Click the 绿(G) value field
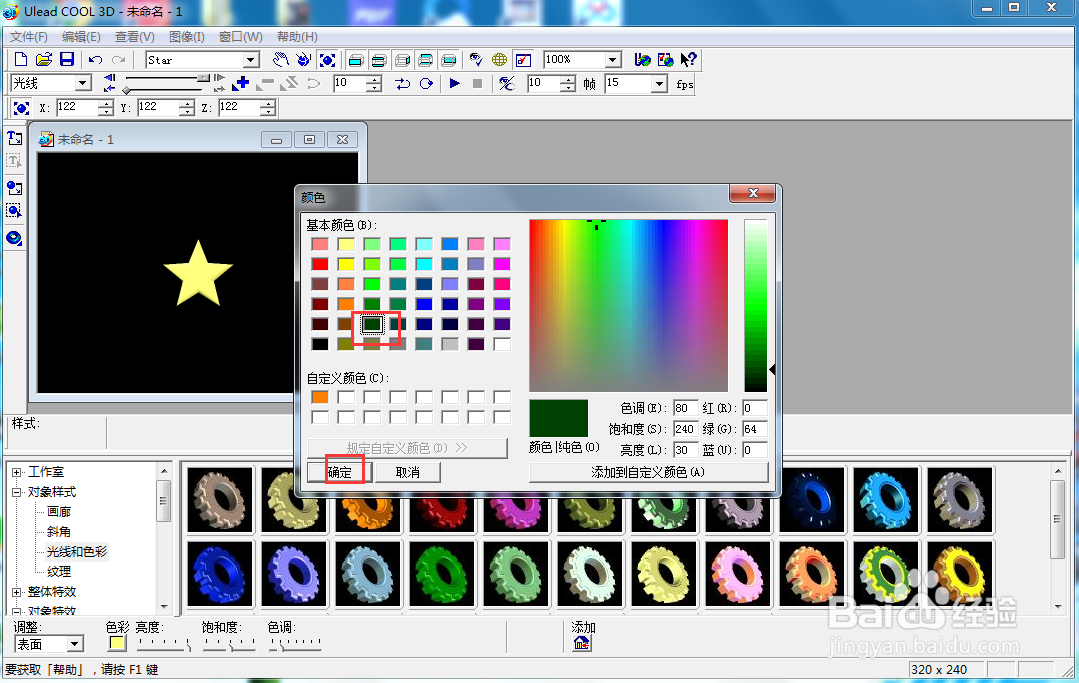This screenshot has height=683, width=1079. pyautogui.click(x=755, y=429)
